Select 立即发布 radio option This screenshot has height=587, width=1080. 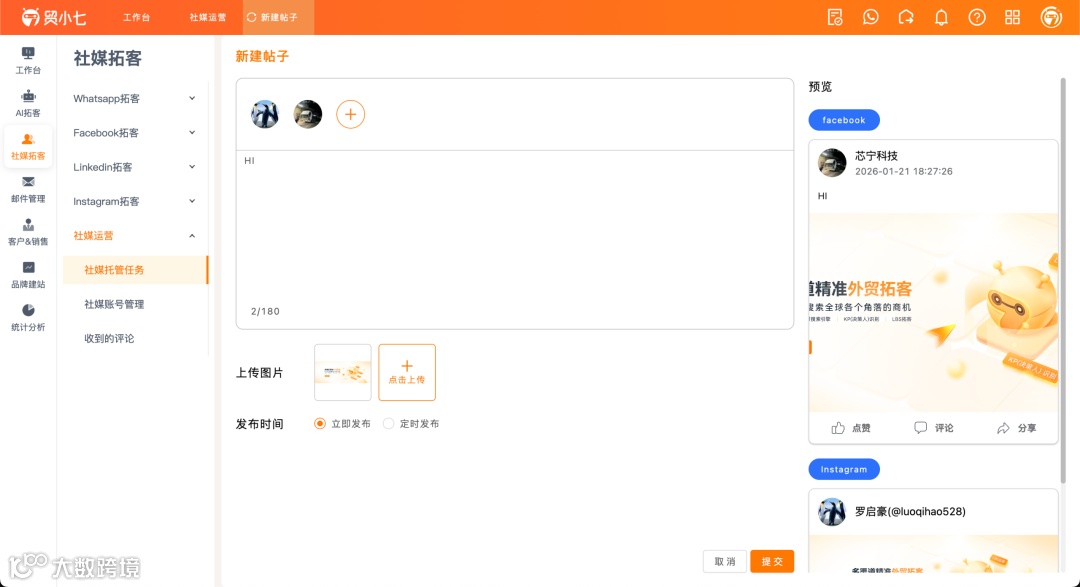(320, 424)
